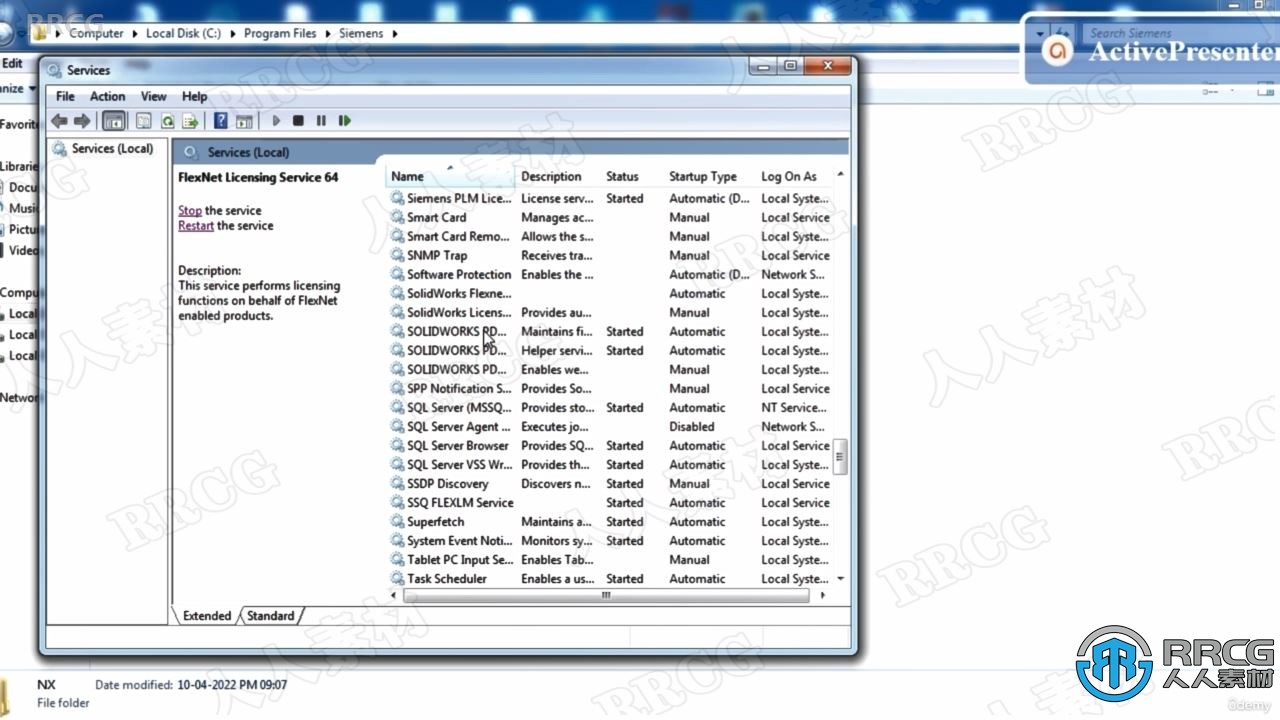
Task: Open the Help menu in Services
Action: (x=194, y=96)
